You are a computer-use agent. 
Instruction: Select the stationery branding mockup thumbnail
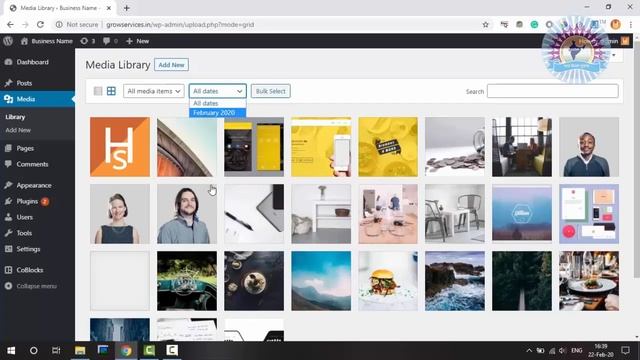tap(589, 214)
